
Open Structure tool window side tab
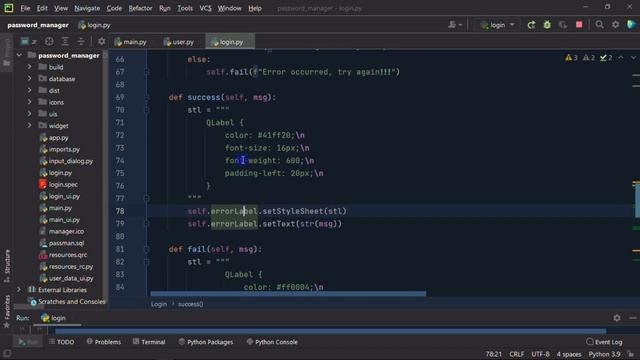tap(7, 265)
